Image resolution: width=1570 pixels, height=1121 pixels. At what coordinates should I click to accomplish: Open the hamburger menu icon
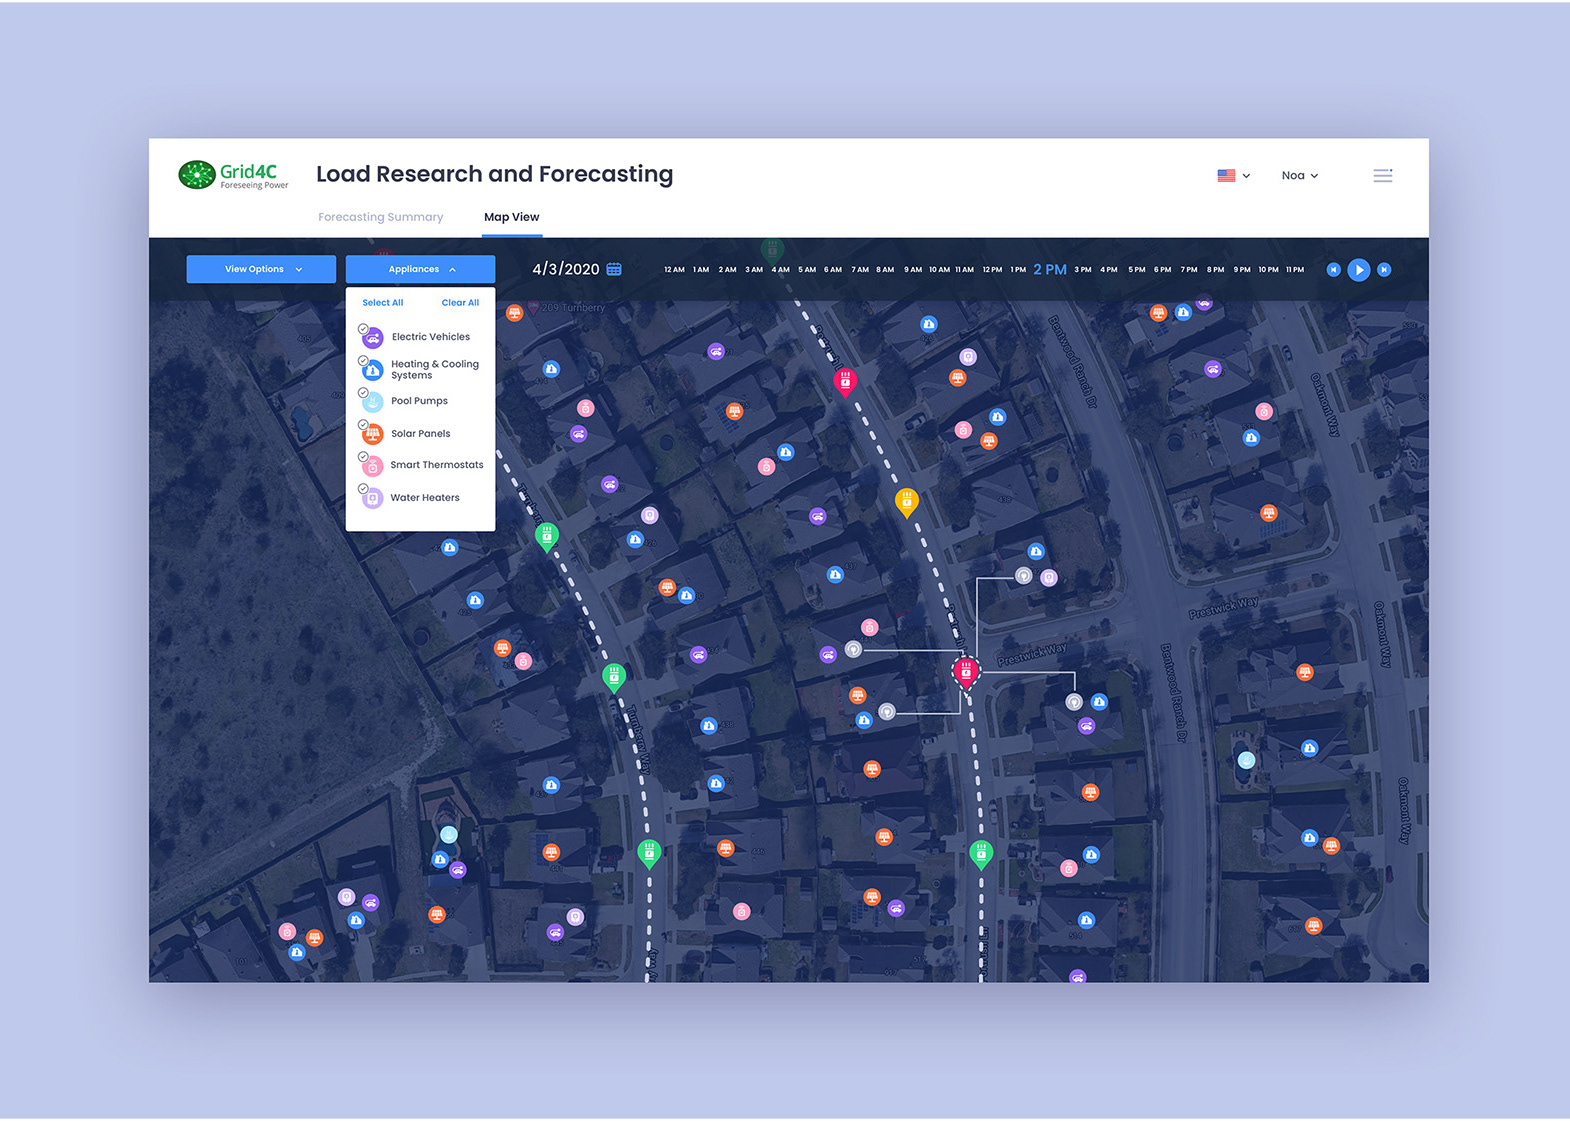pyautogui.click(x=1383, y=175)
